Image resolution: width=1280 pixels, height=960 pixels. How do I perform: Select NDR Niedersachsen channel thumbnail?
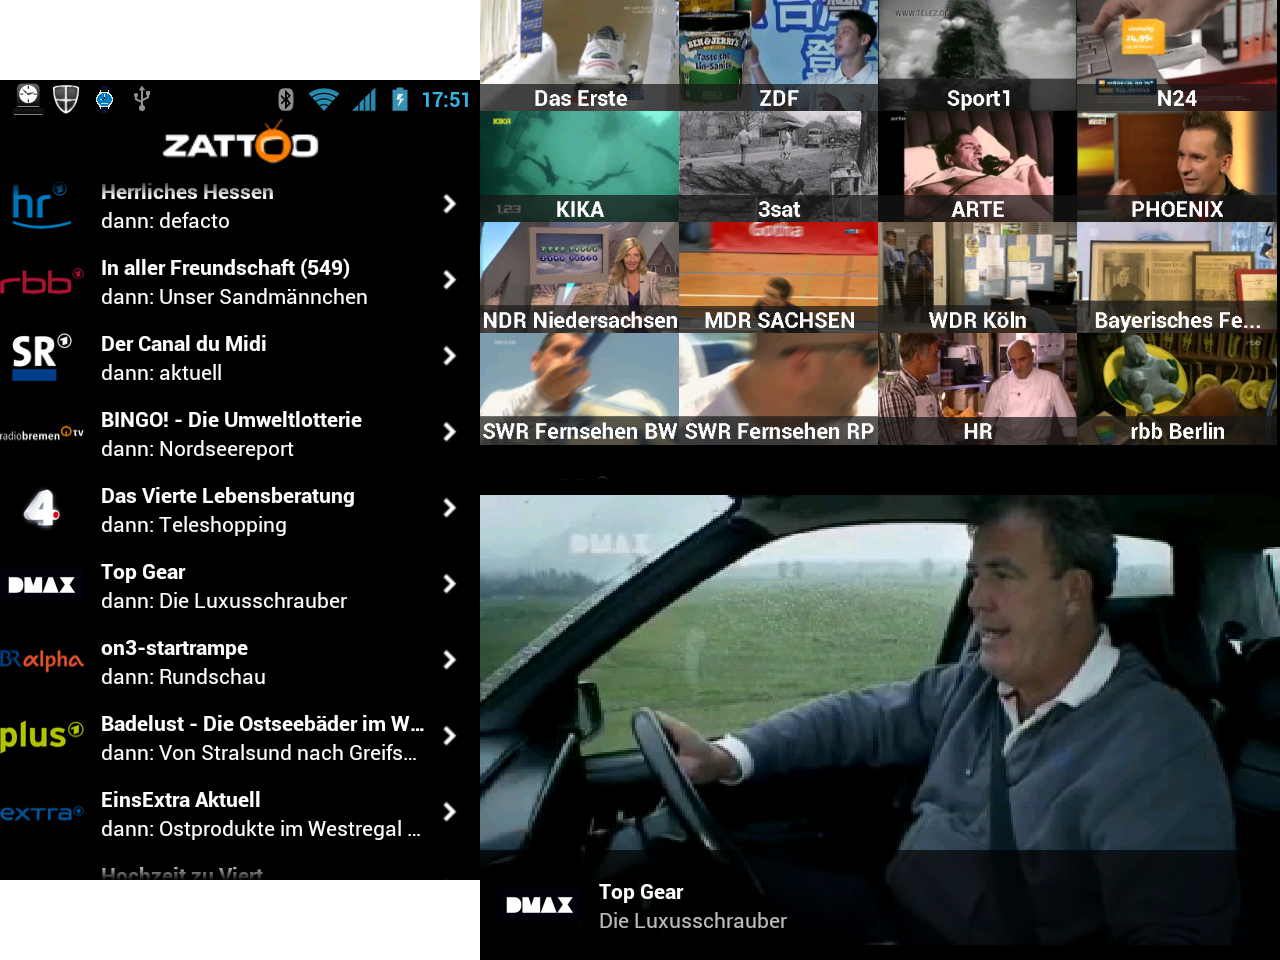tap(579, 277)
